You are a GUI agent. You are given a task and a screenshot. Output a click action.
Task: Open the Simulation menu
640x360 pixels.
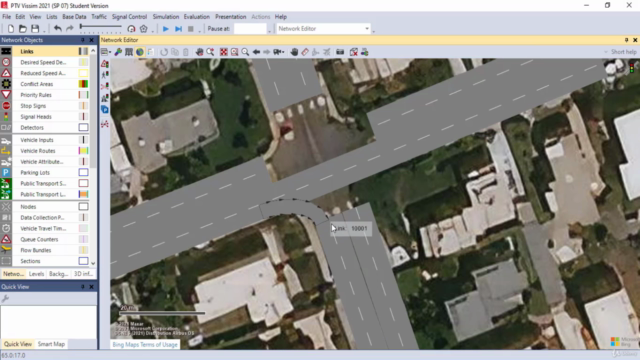pyautogui.click(x=166, y=17)
